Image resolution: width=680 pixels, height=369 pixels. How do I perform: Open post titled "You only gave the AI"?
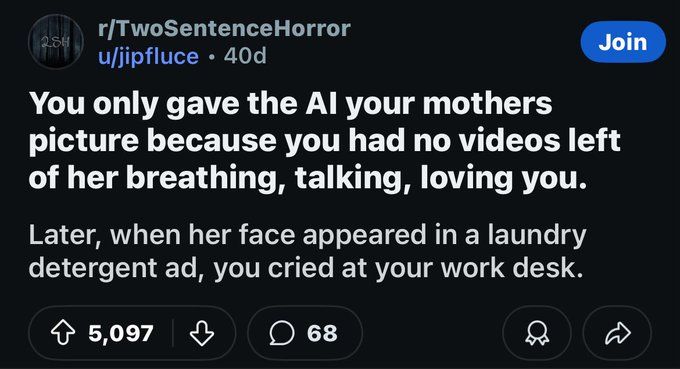(x=324, y=140)
